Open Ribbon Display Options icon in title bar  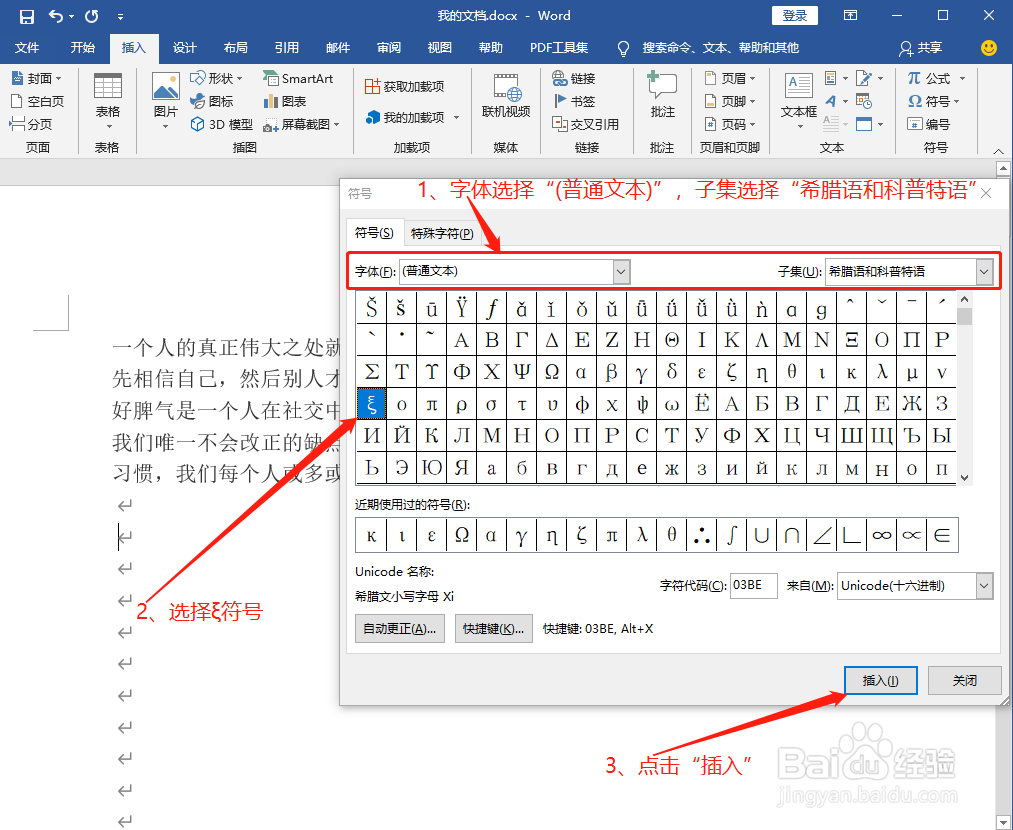[851, 16]
